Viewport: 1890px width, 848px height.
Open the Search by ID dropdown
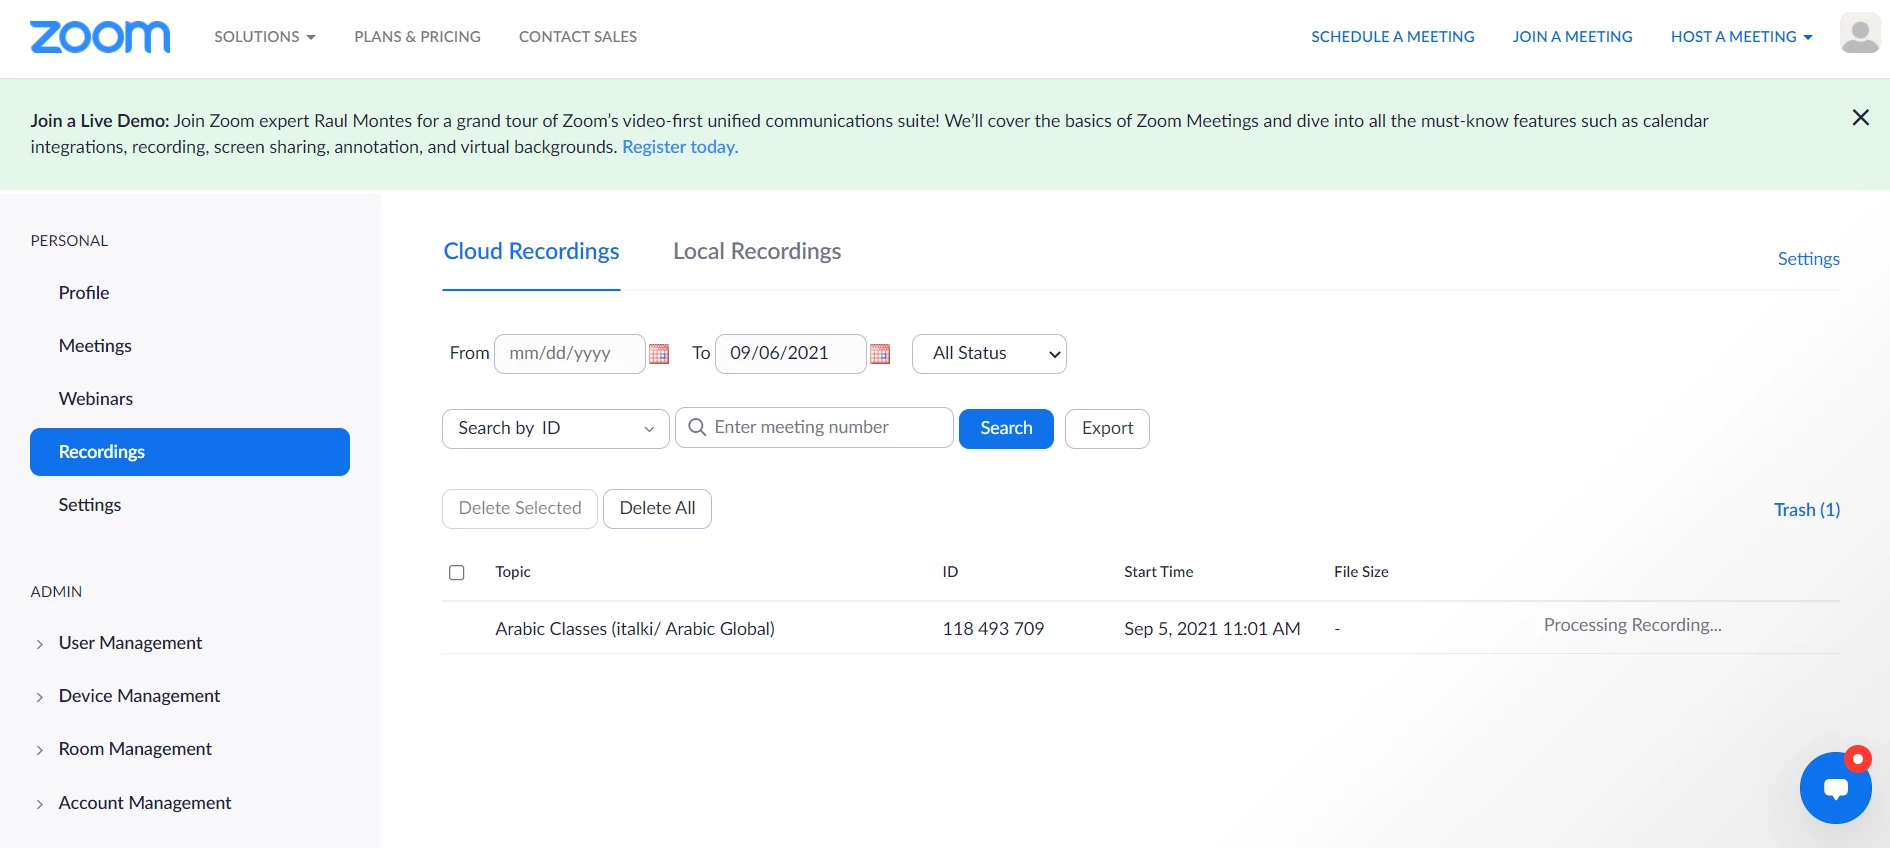click(556, 429)
